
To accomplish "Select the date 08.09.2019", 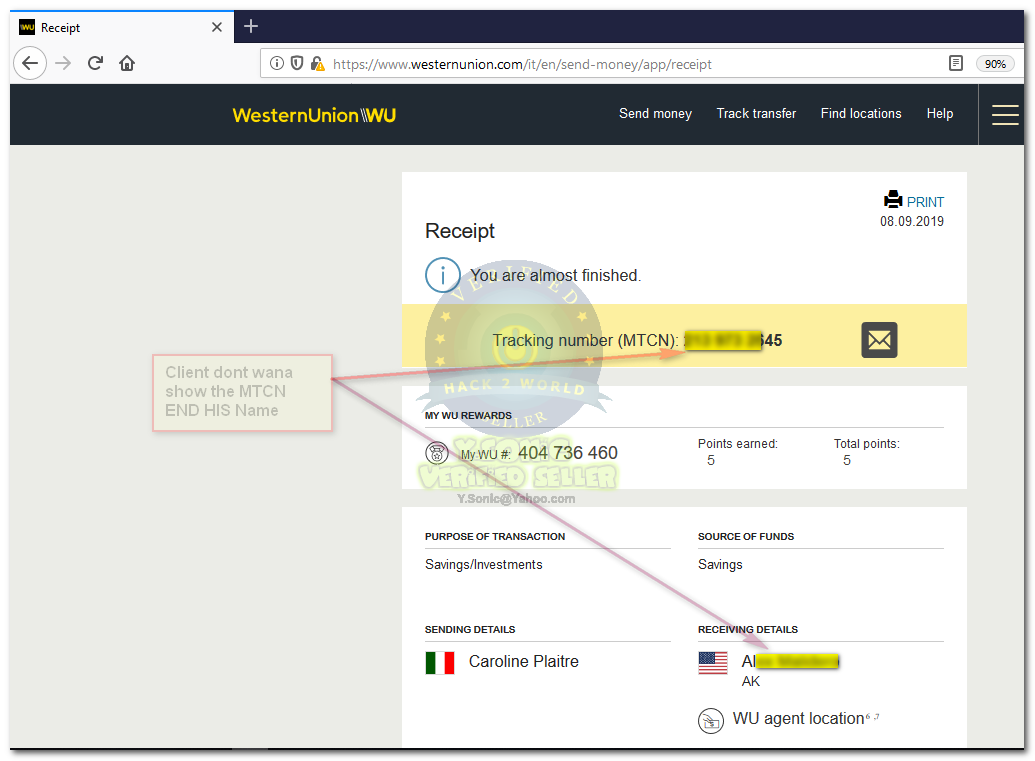I will point(912,222).
